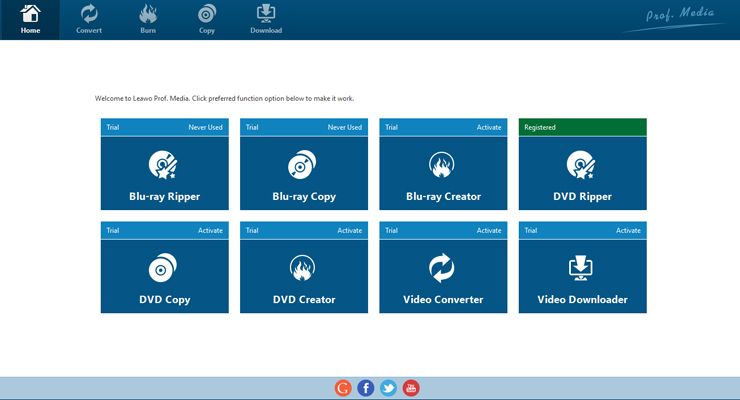Click the Blu-ray Copy discs icon
Image resolution: width=740 pixels, height=400 pixels.
click(302, 165)
